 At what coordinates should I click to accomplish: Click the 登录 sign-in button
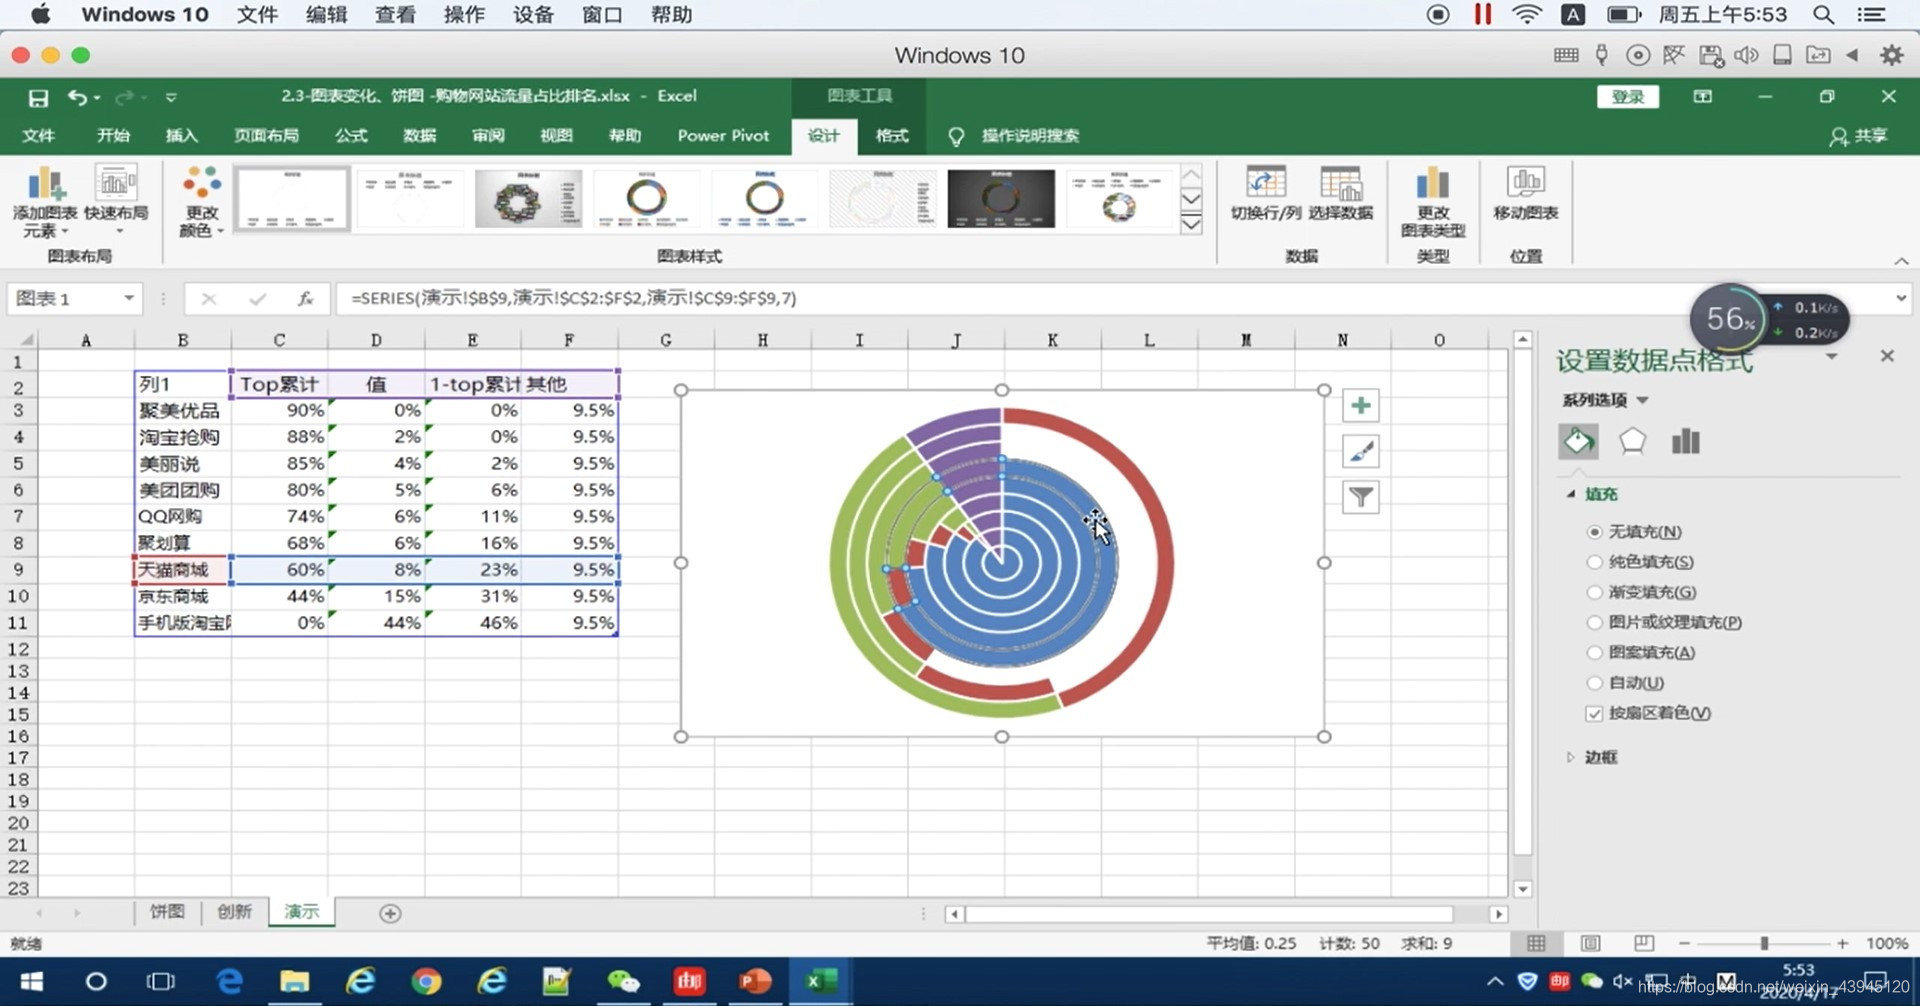(1628, 97)
